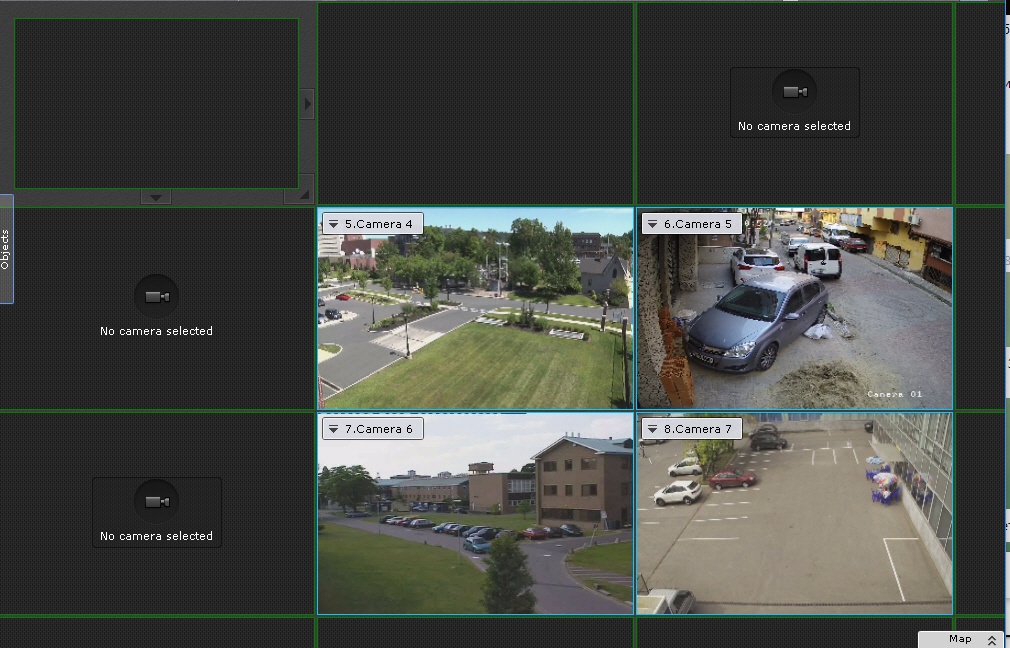Select the Camera 4 park view feed
Screen dimensions: 1010x648
(x=475, y=320)
